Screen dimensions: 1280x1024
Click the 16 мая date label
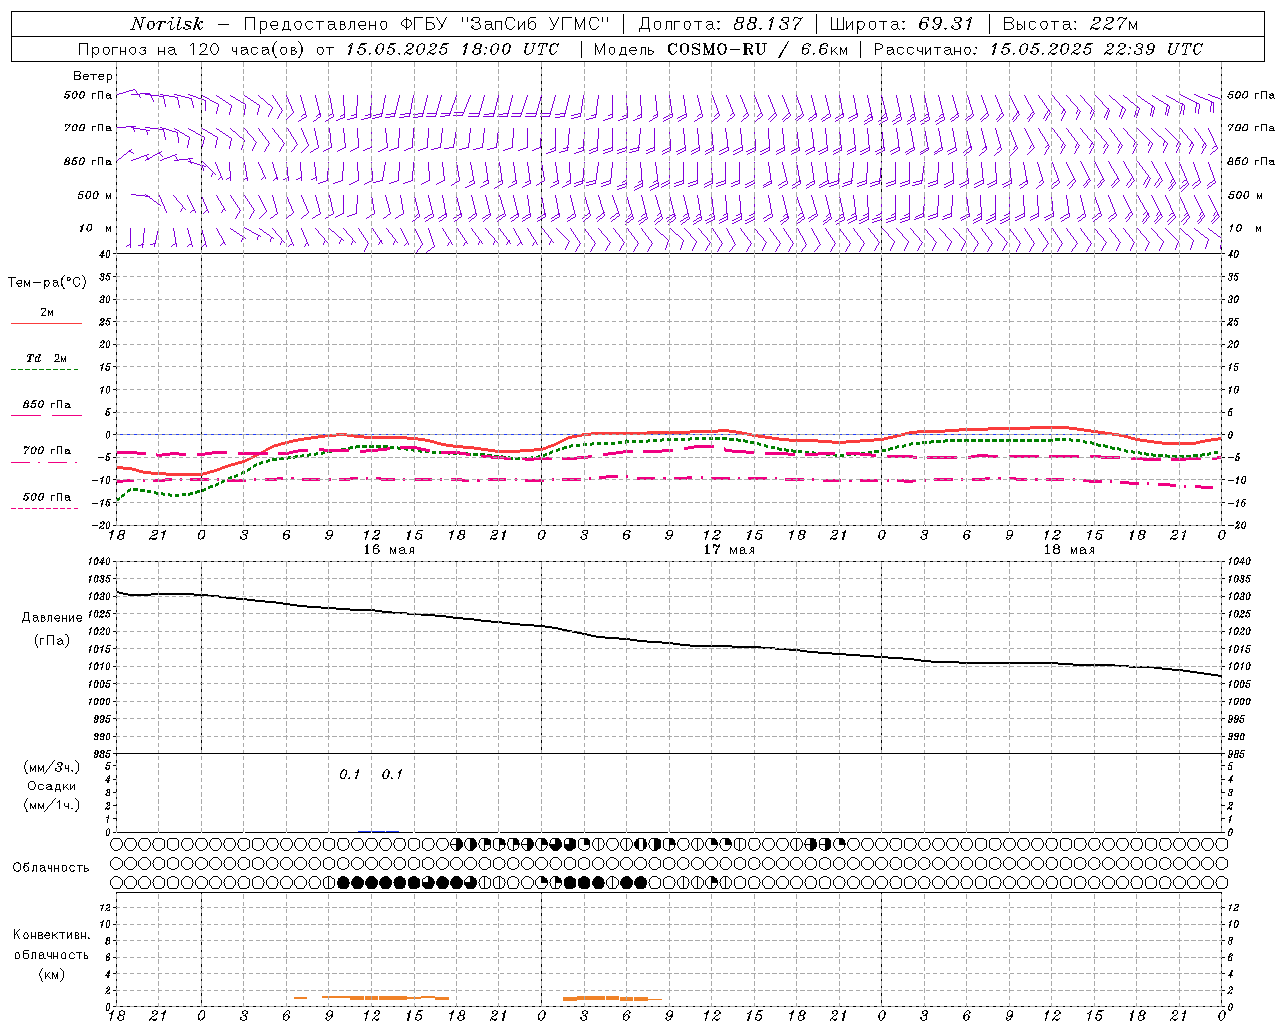tap(388, 550)
